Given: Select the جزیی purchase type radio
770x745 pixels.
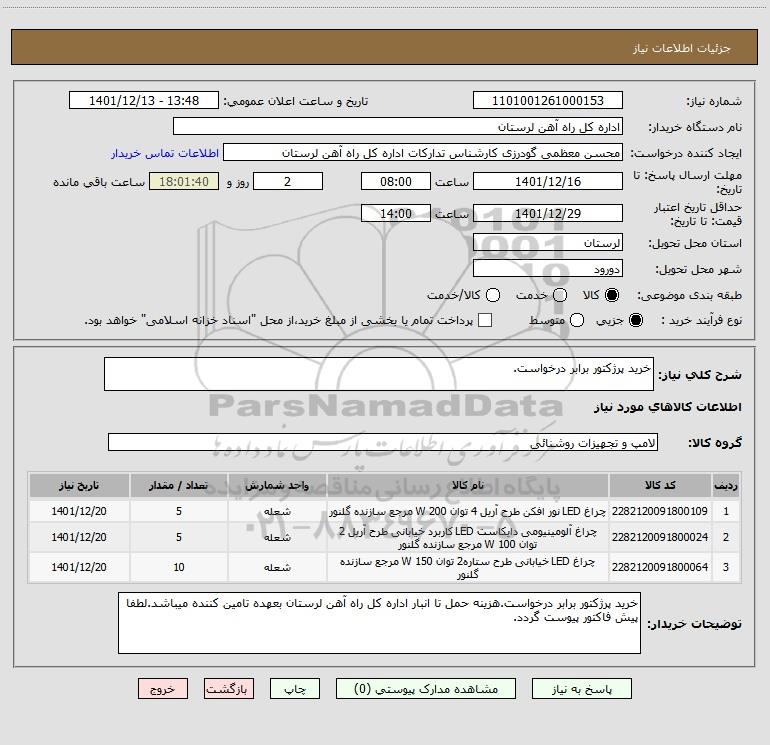Looking at the screenshot, I should (635, 320).
